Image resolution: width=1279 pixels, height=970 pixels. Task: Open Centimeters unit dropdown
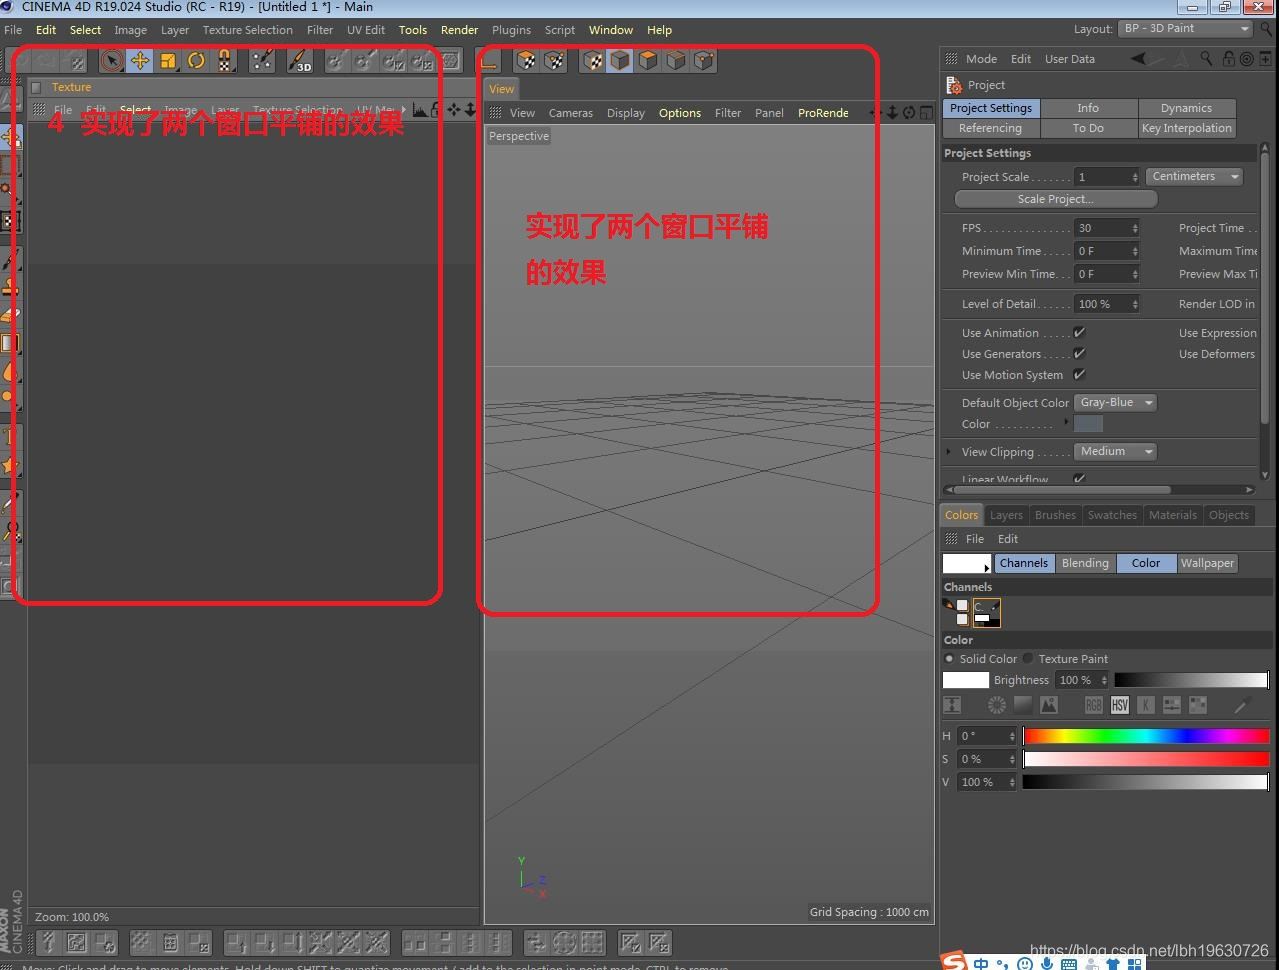click(1195, 177)
